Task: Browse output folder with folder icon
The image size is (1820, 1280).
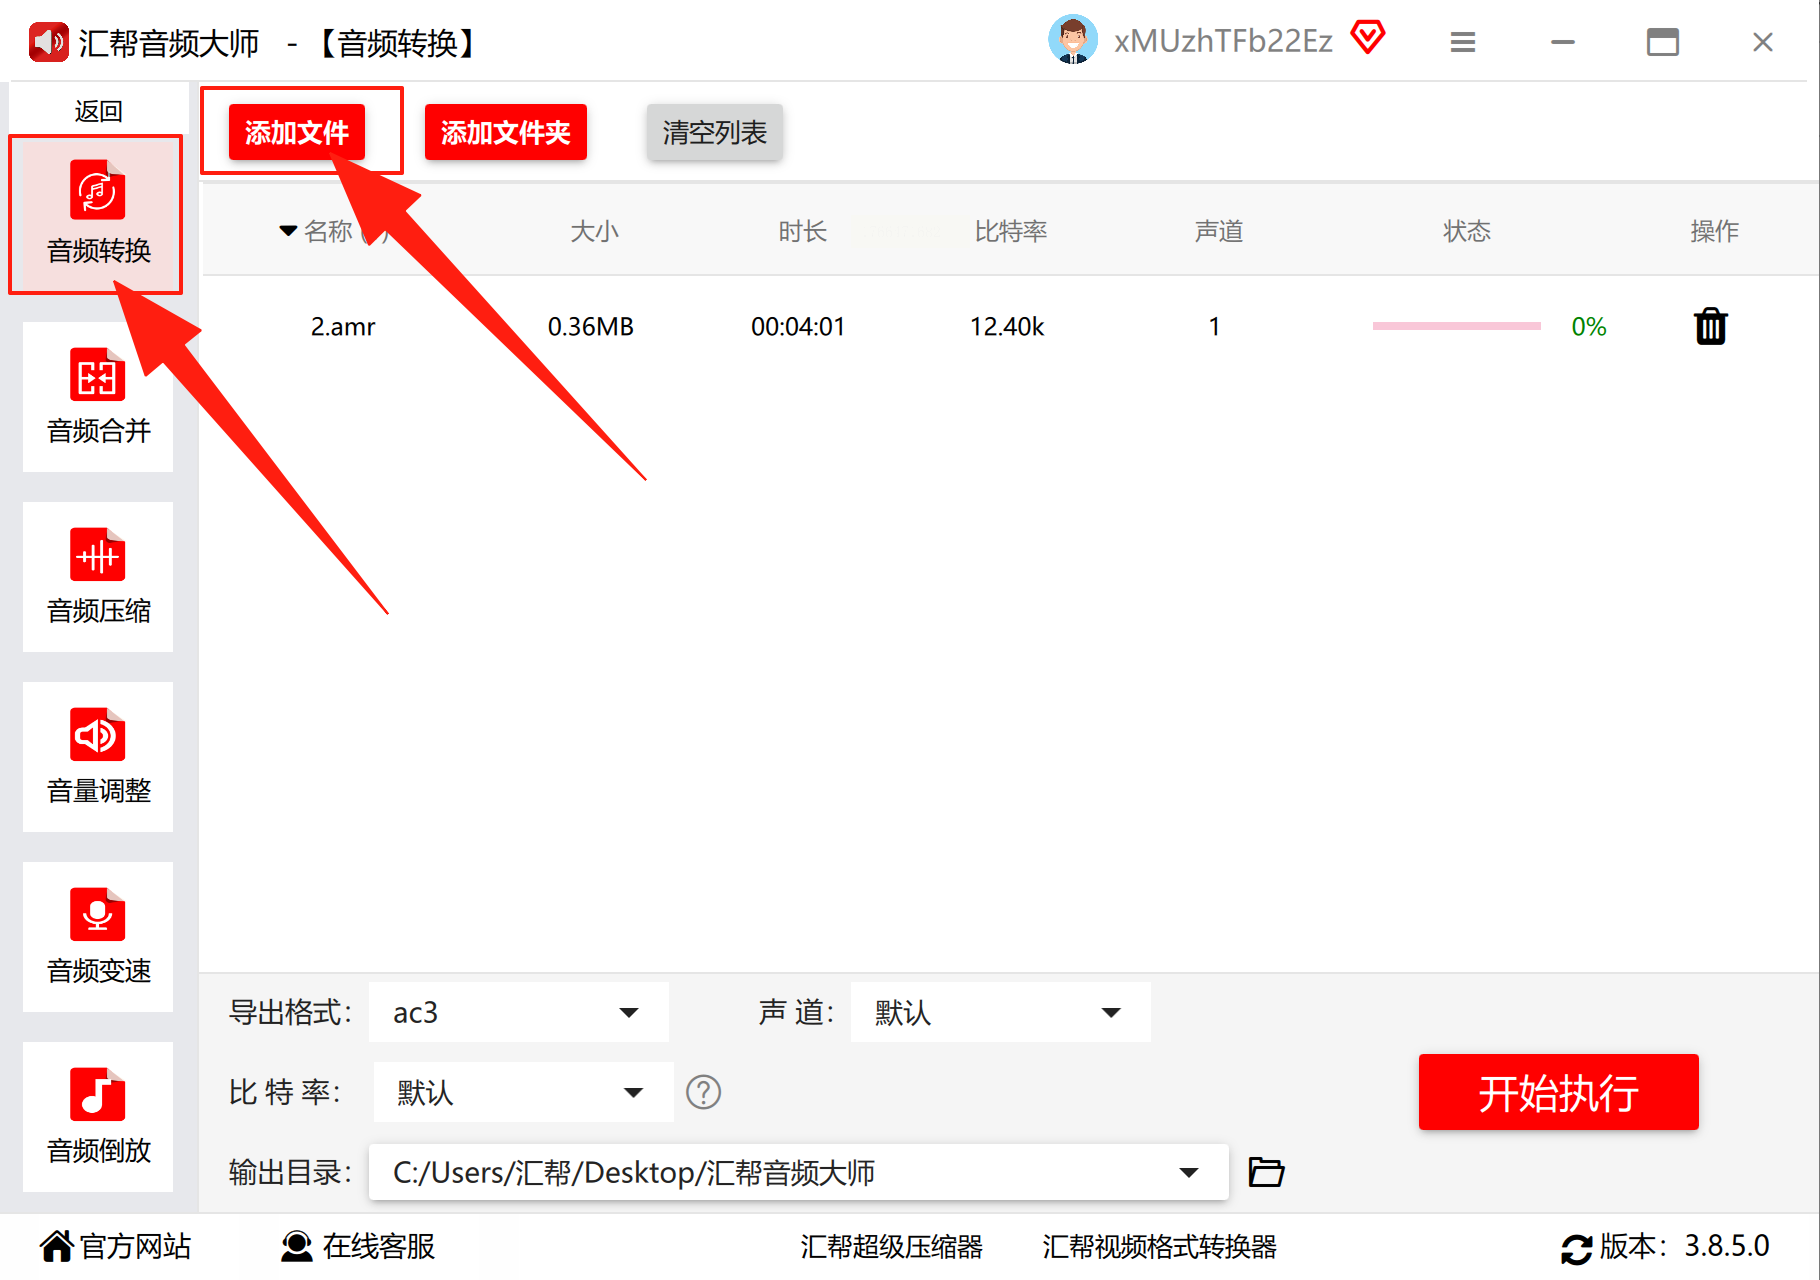Action: pyautogui.click(x=1266, y=1171)
